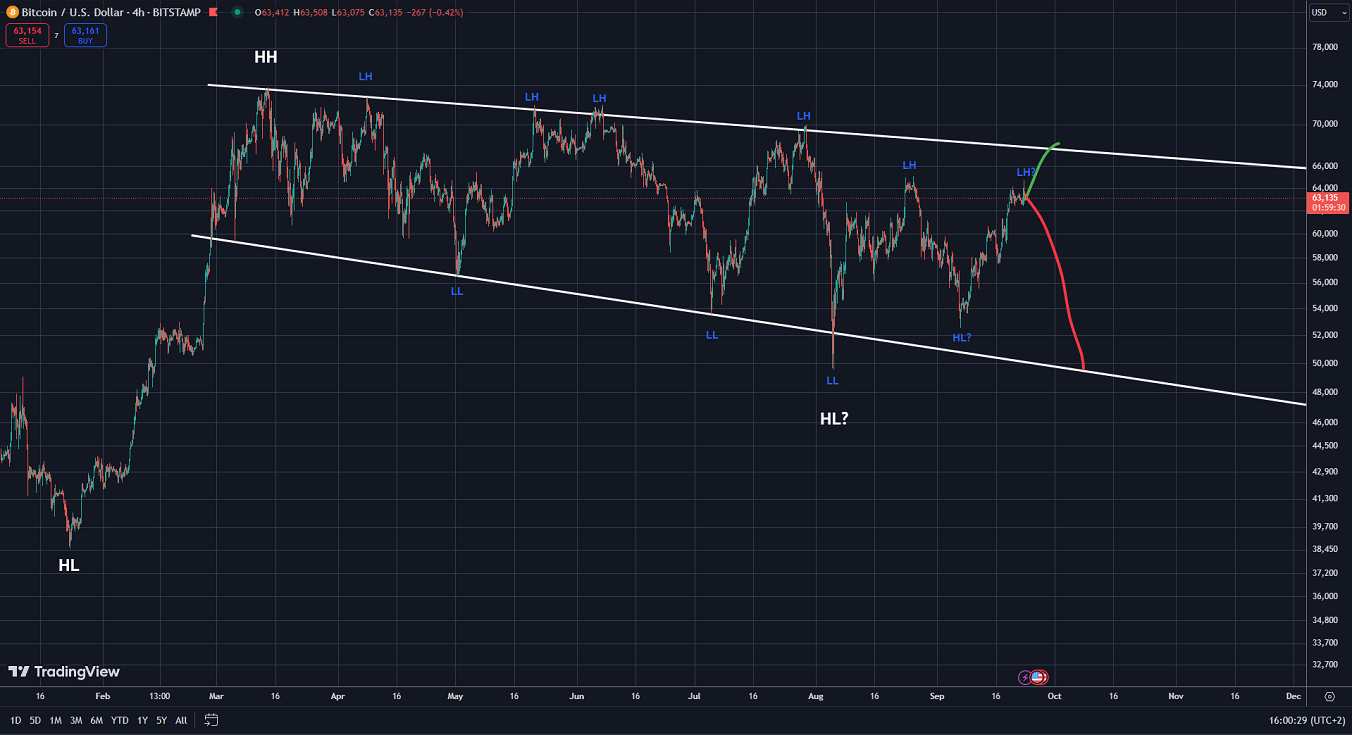
Task: Select the All time range
Action: pyautogui.click(x=181, y=720)
